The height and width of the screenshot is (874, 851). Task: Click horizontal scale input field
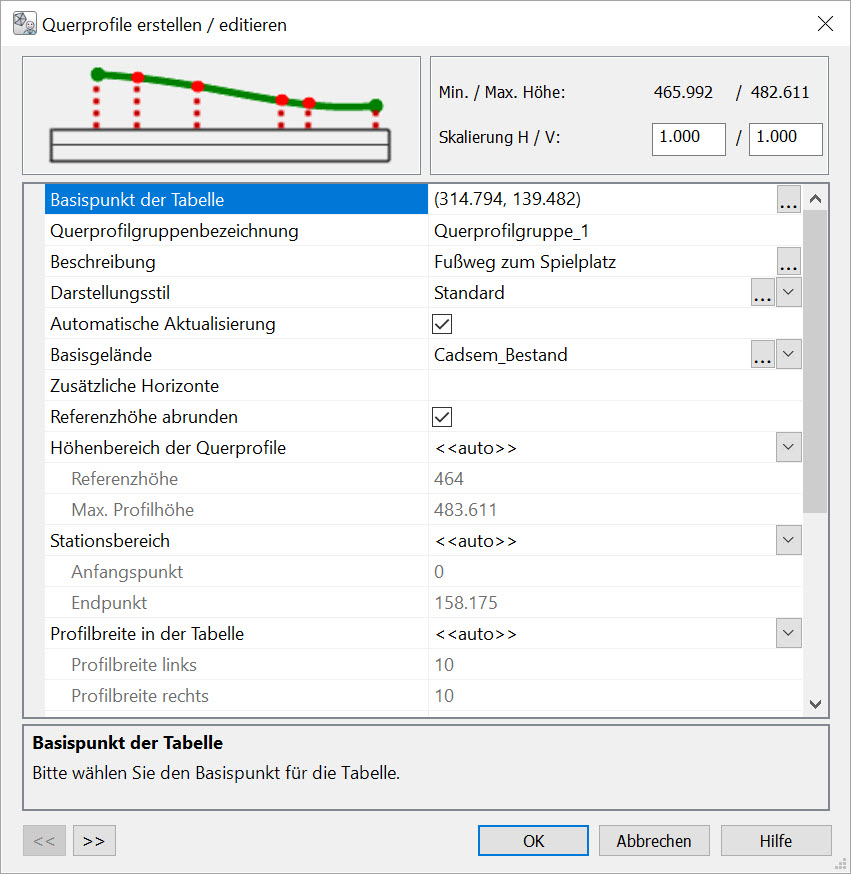pyautogui.click(x=688, y=138)
